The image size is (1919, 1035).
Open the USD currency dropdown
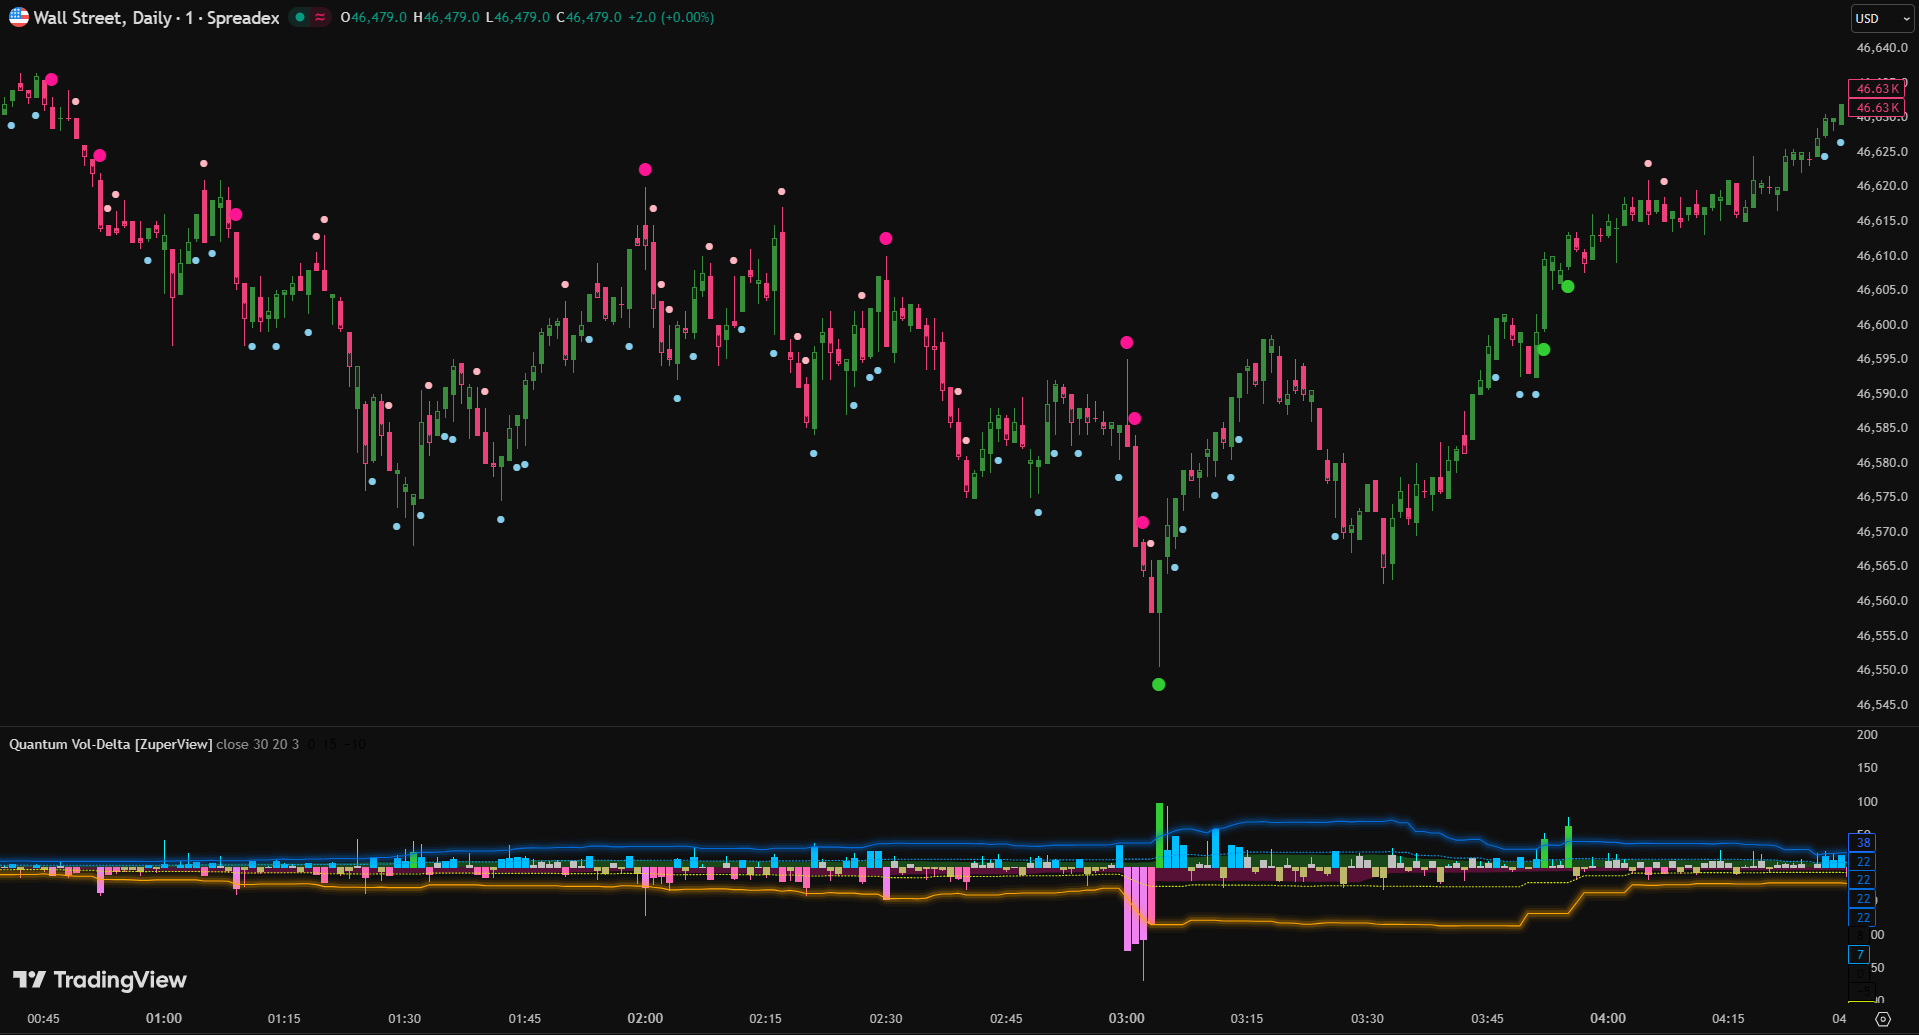tap(1882, 18)
